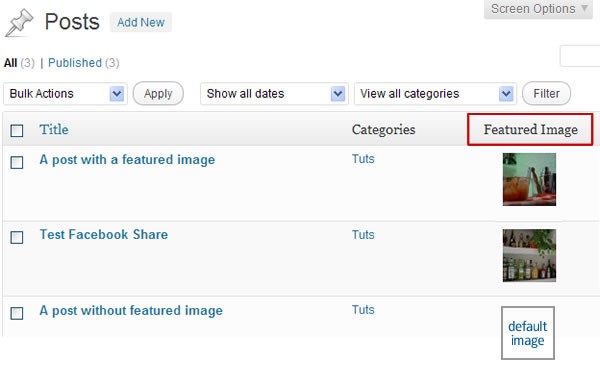Viewport: 600px width, 365px height.
Task: Click the Apply button
Action: [x=158, y=93]
